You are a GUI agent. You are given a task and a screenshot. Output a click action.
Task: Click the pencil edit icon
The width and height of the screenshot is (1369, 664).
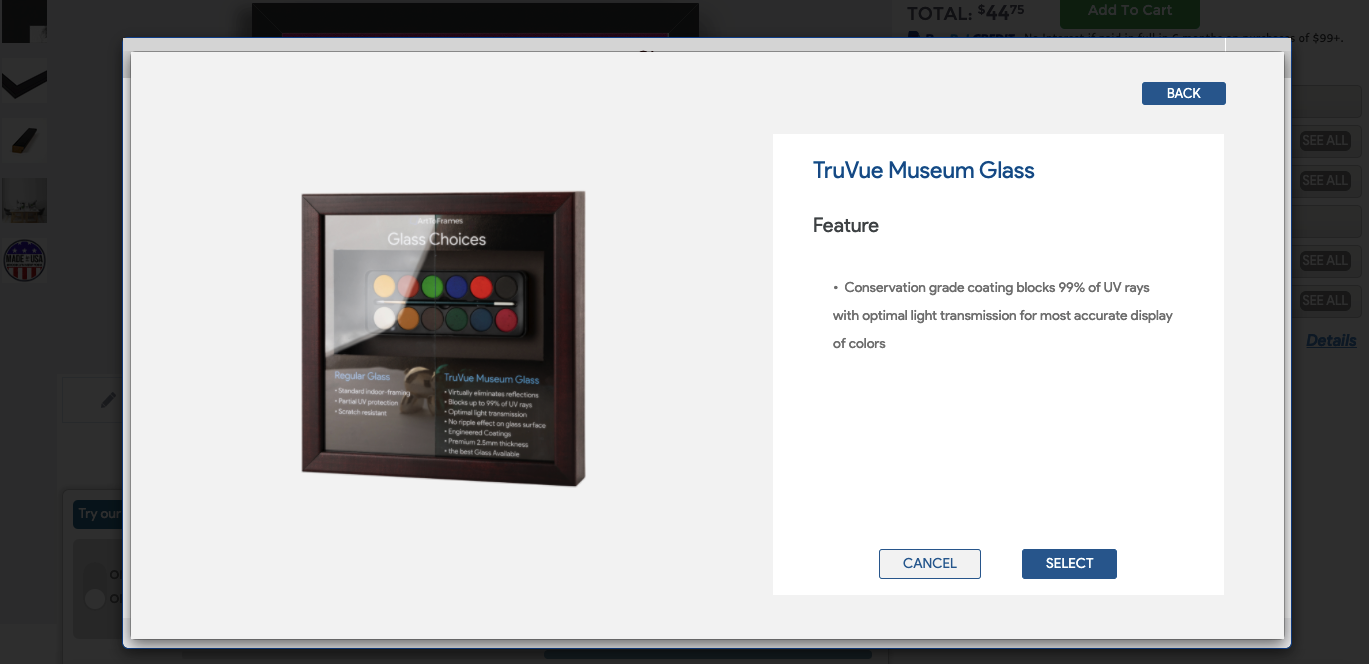coord(108,400)
